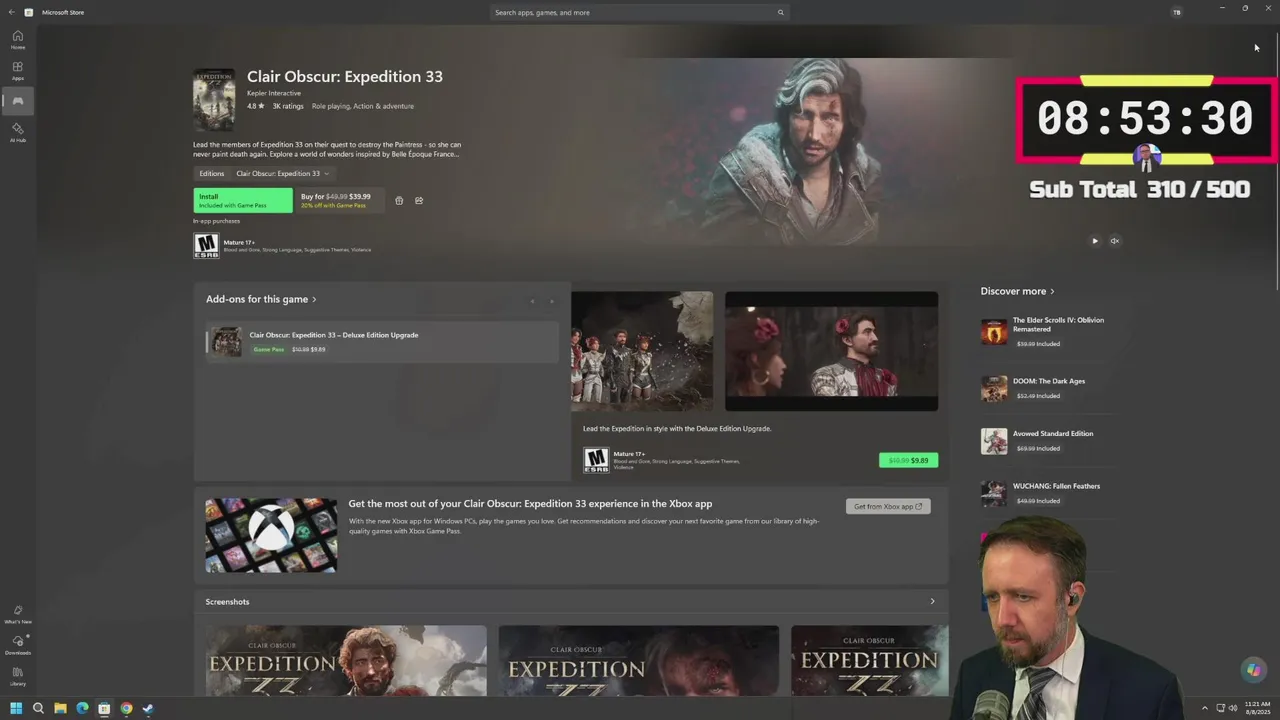Click the add-ons carousel previous arrow
The image size is (1280, 720).
[532, 301]
